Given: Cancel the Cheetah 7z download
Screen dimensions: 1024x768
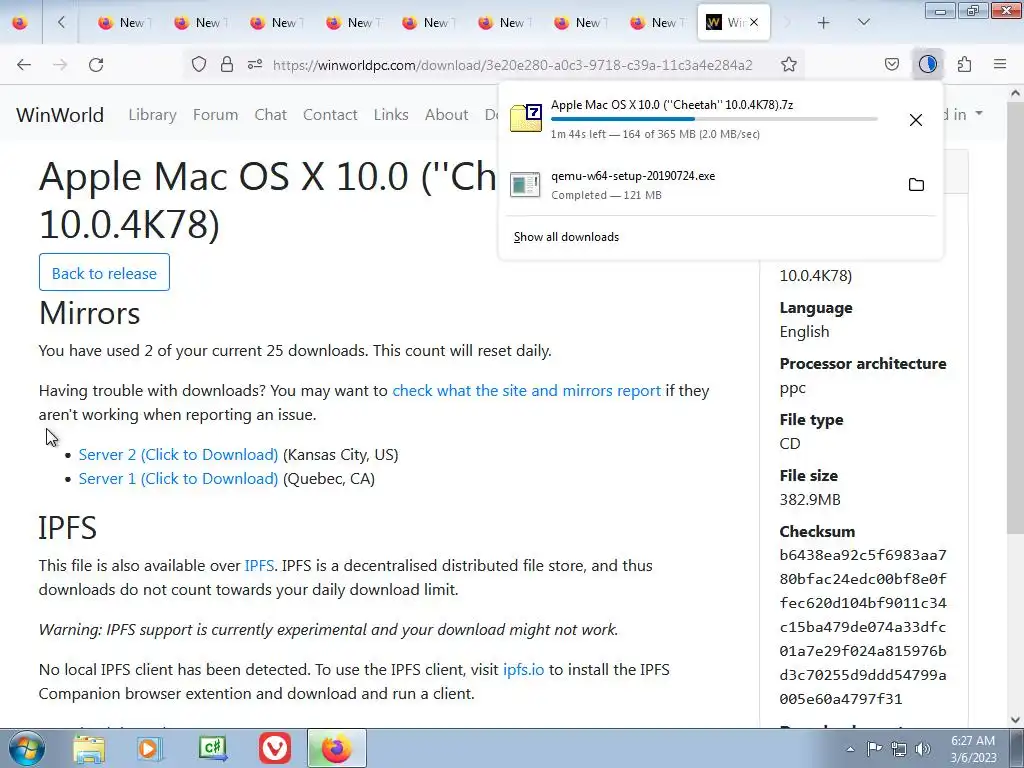Looking at the screenshot, I should 916,120.
